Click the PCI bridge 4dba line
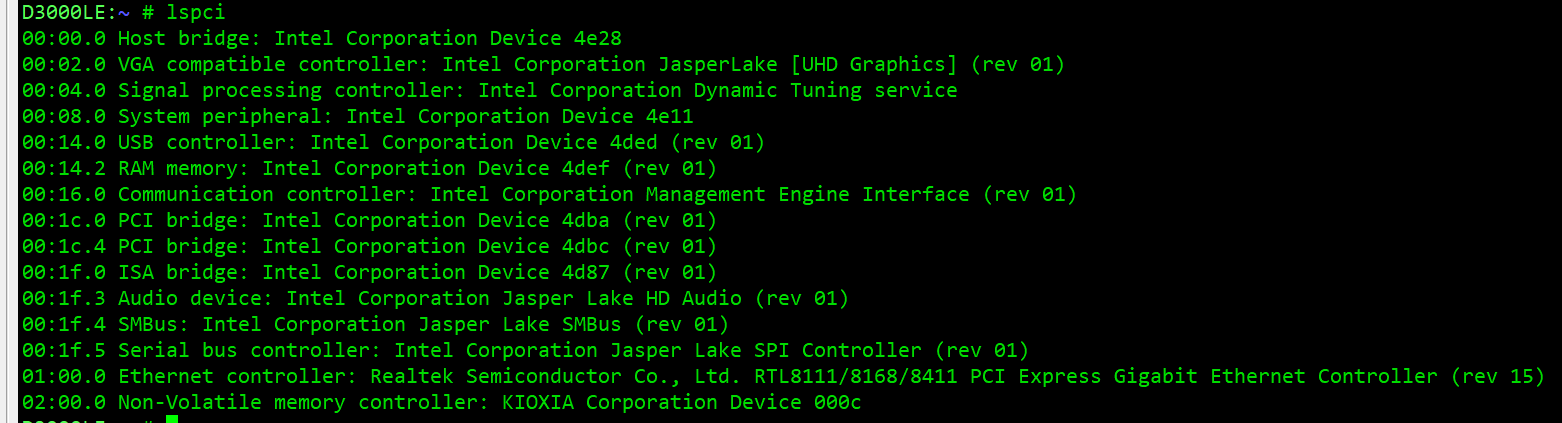 pyautogui.click(x=369, y=221)
